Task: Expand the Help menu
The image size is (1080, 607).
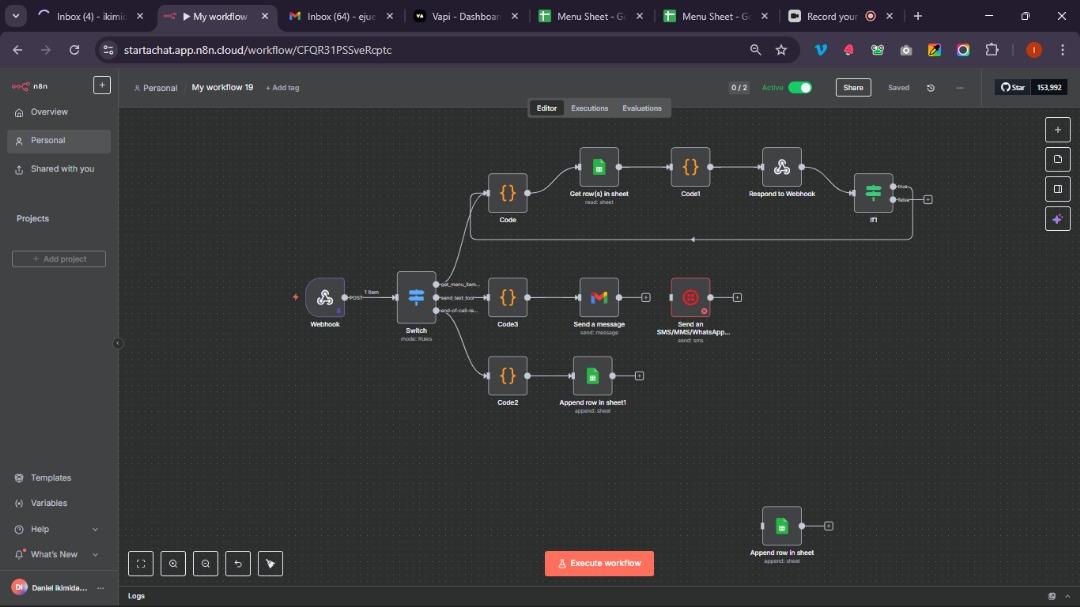Action: coord(95,529)
